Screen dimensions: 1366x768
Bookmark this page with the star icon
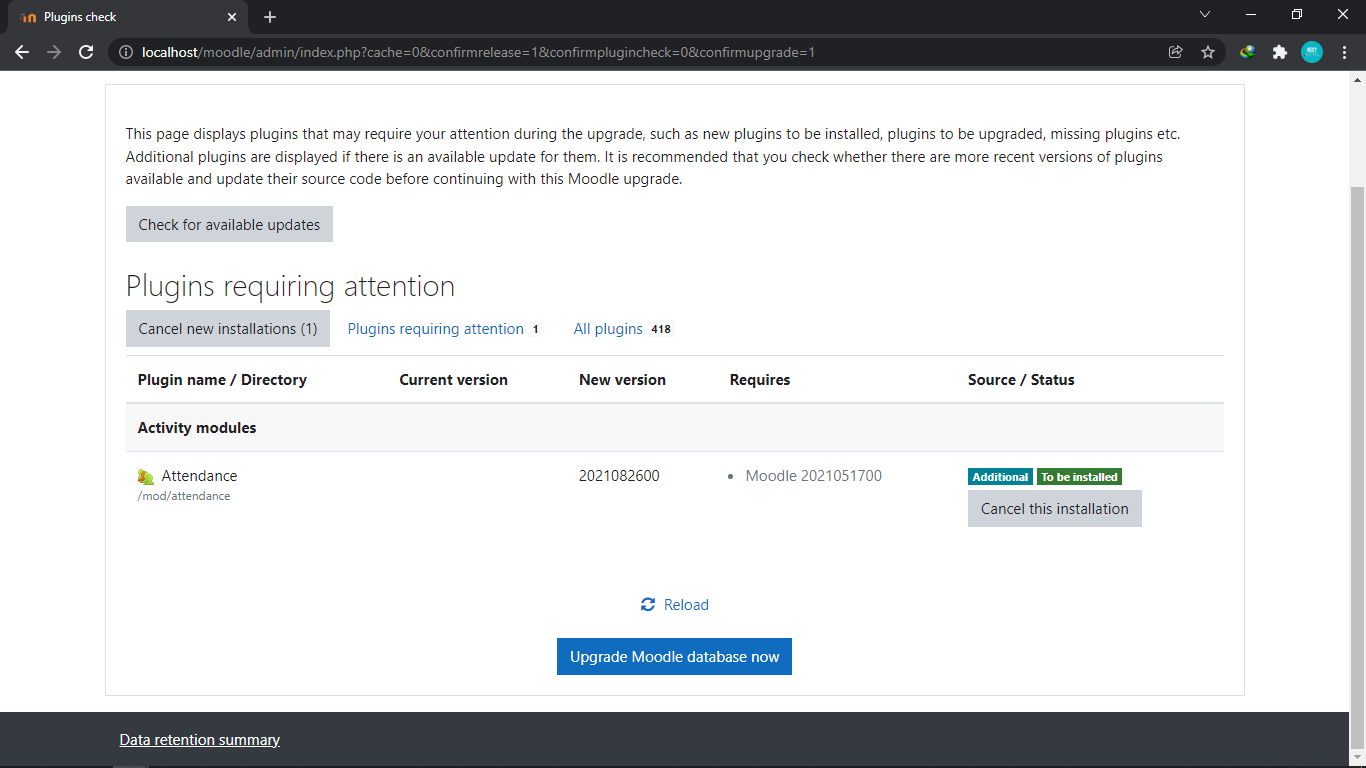click(1208, 52)
